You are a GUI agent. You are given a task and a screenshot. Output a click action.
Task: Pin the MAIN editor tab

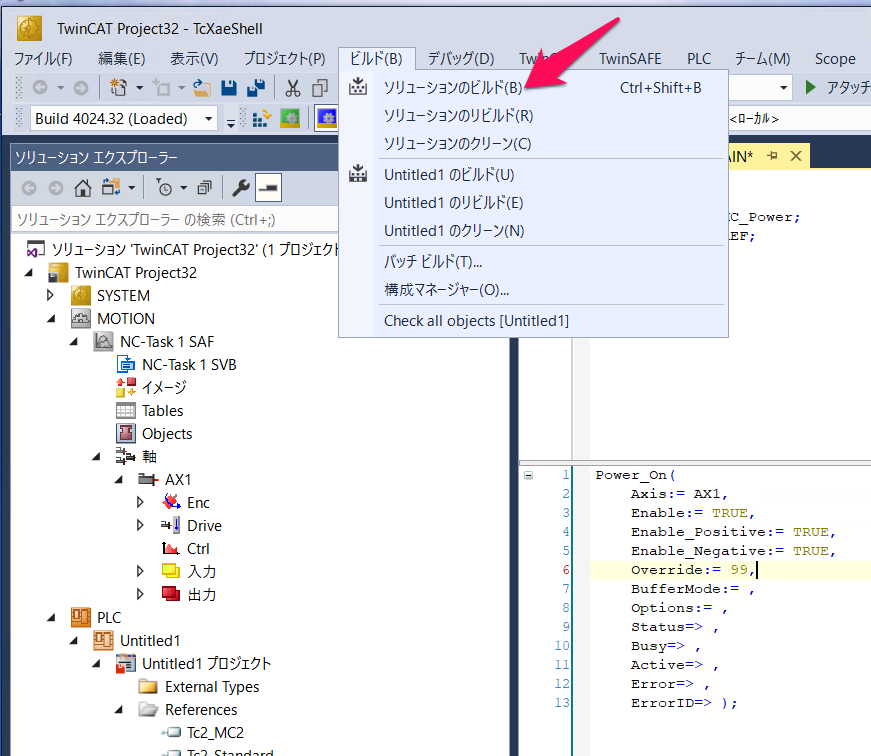(x=772, y=156)
